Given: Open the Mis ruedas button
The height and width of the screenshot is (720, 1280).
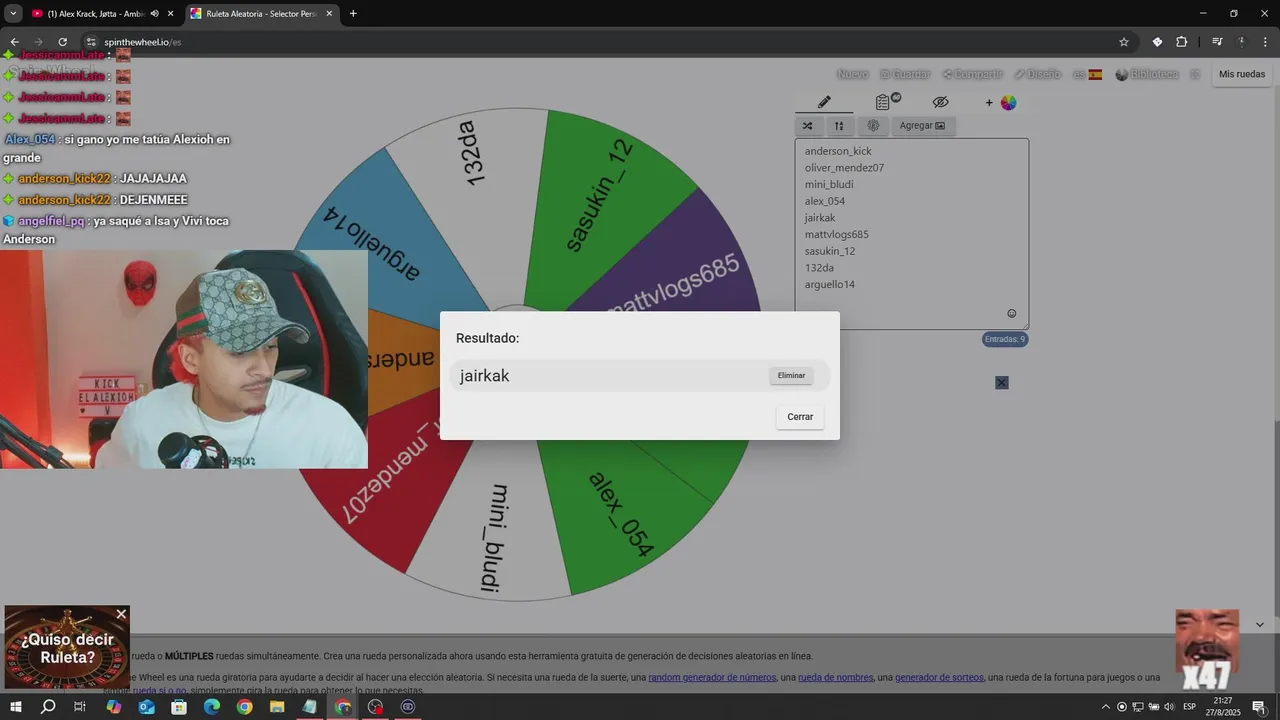Looking at the screenshot, I should (1242, 74).
